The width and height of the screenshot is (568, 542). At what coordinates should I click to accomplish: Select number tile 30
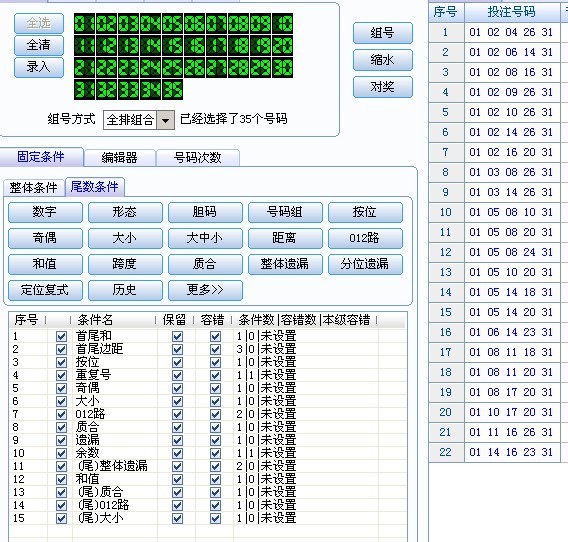[x=283, y=68]
